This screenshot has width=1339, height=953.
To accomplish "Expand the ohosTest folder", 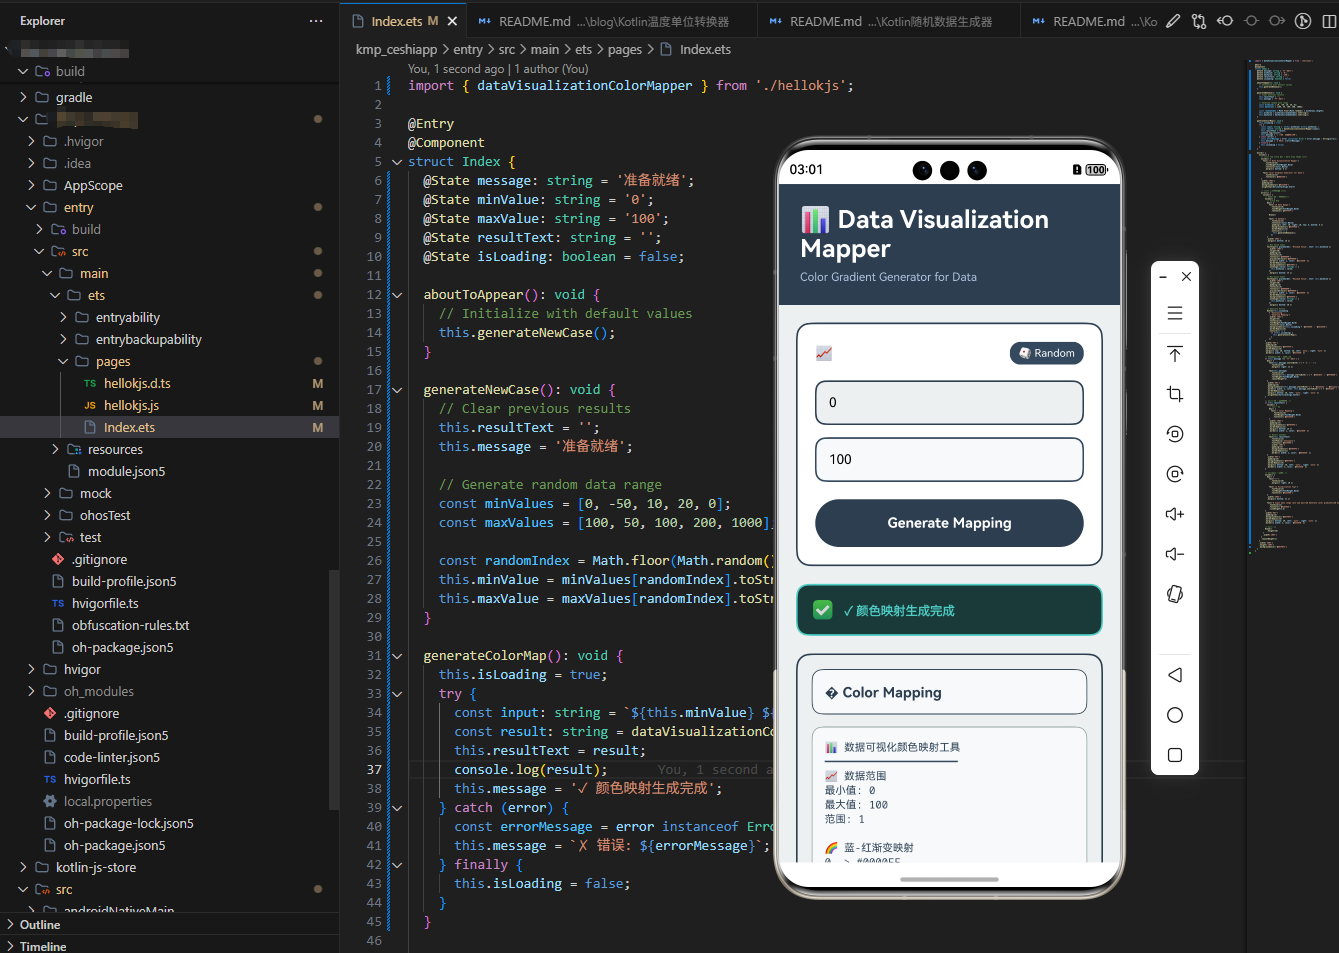I will tap(48, 515).
